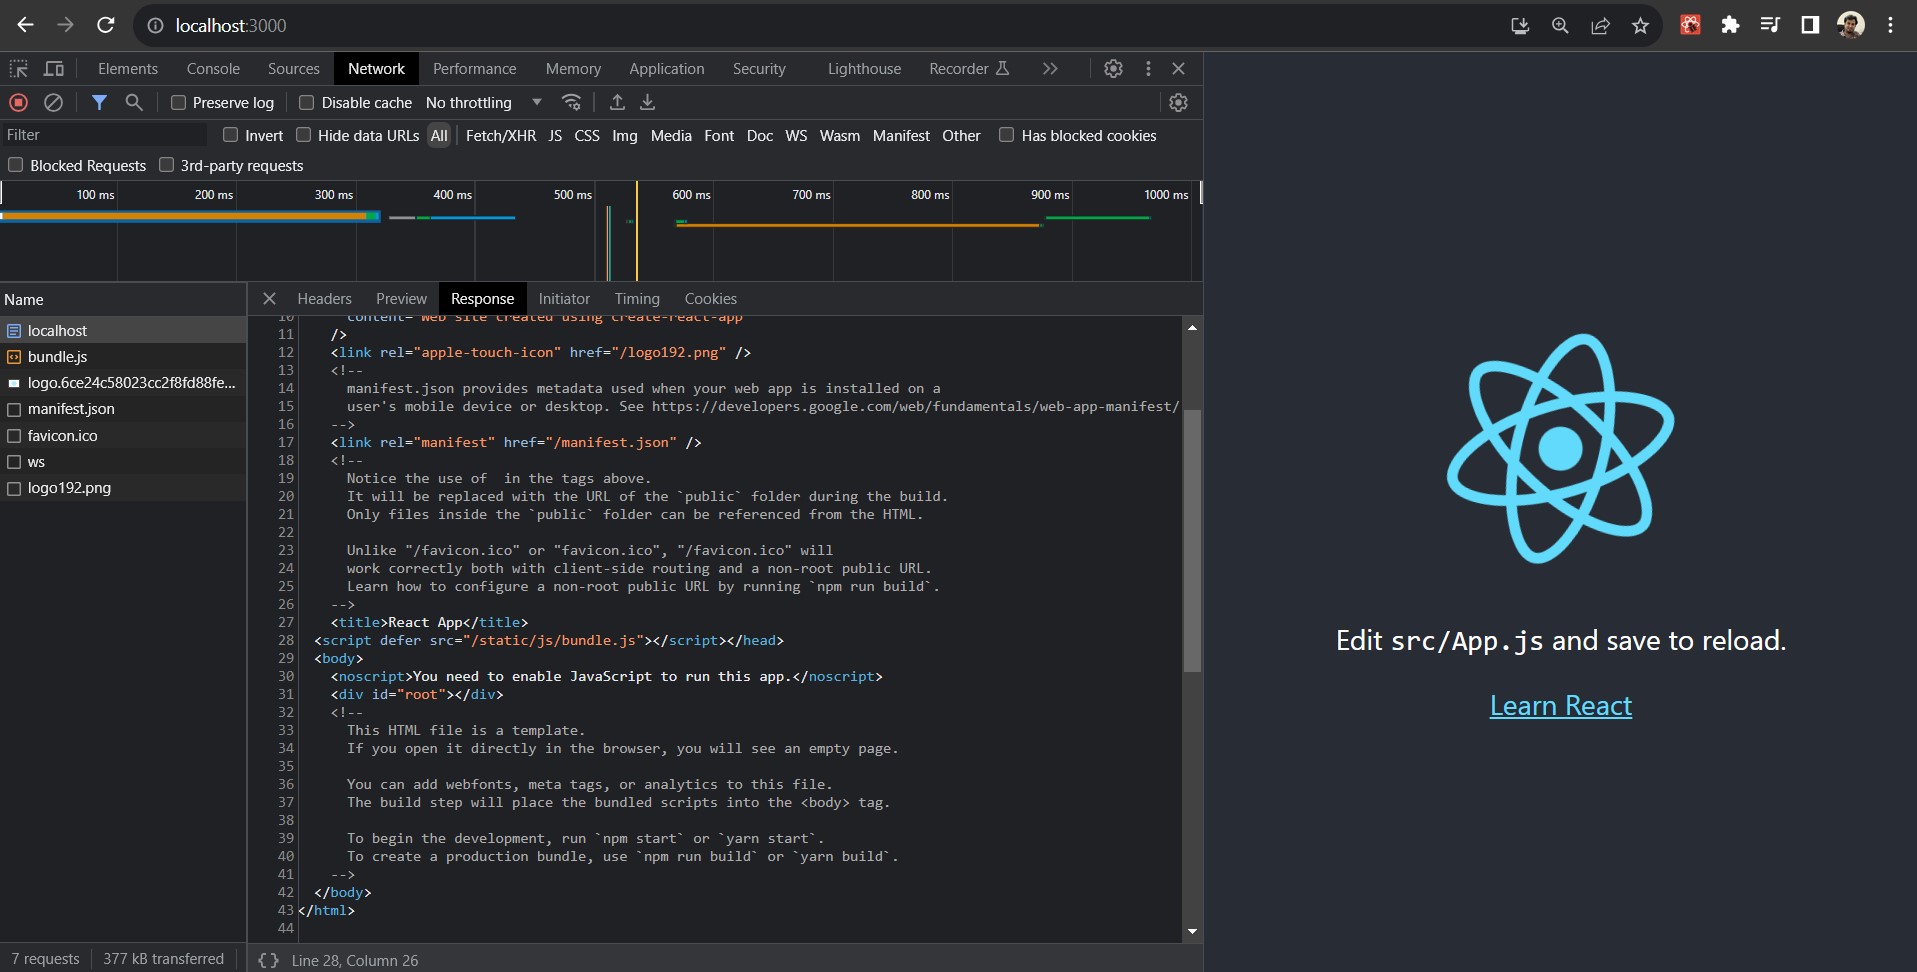This screenshot has height=972, width=1917.
Task: Open the No throttling dropdown
Action: coord(484,102)
